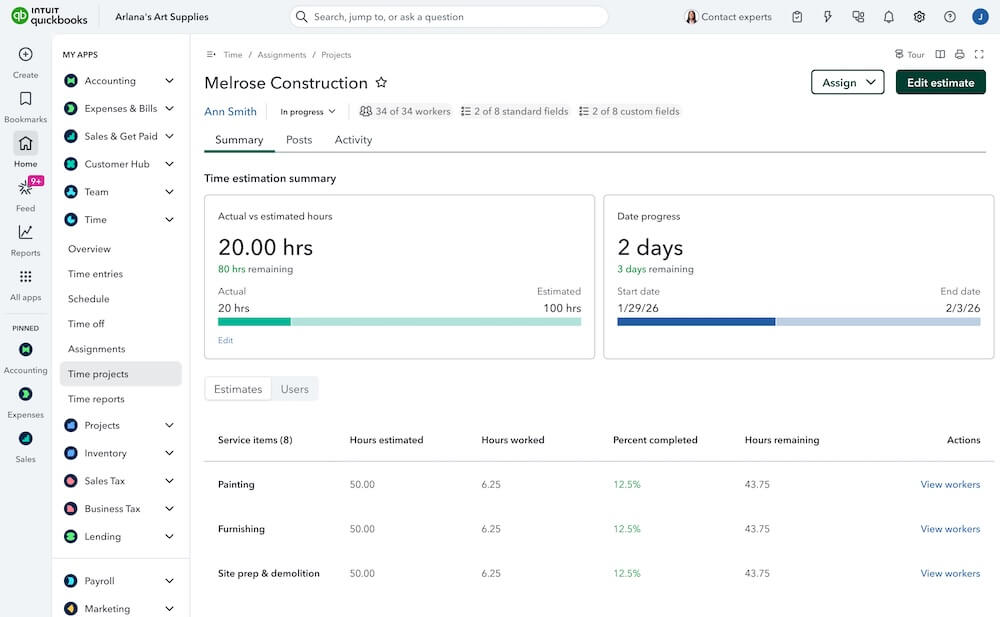Favorite Melrose Construction with star icon
Image resolution: width=1000 pixels, height=617 pixels.
coord(381,82)
